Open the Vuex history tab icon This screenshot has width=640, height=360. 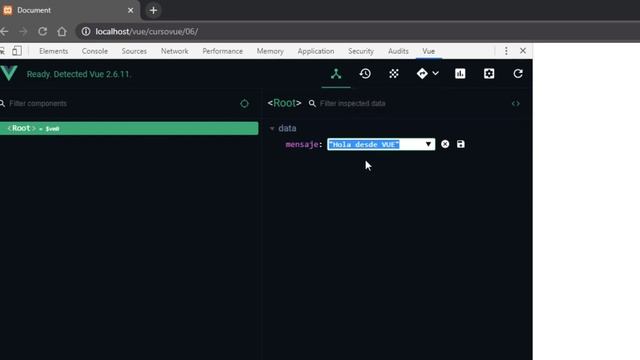tap(365, 74)
